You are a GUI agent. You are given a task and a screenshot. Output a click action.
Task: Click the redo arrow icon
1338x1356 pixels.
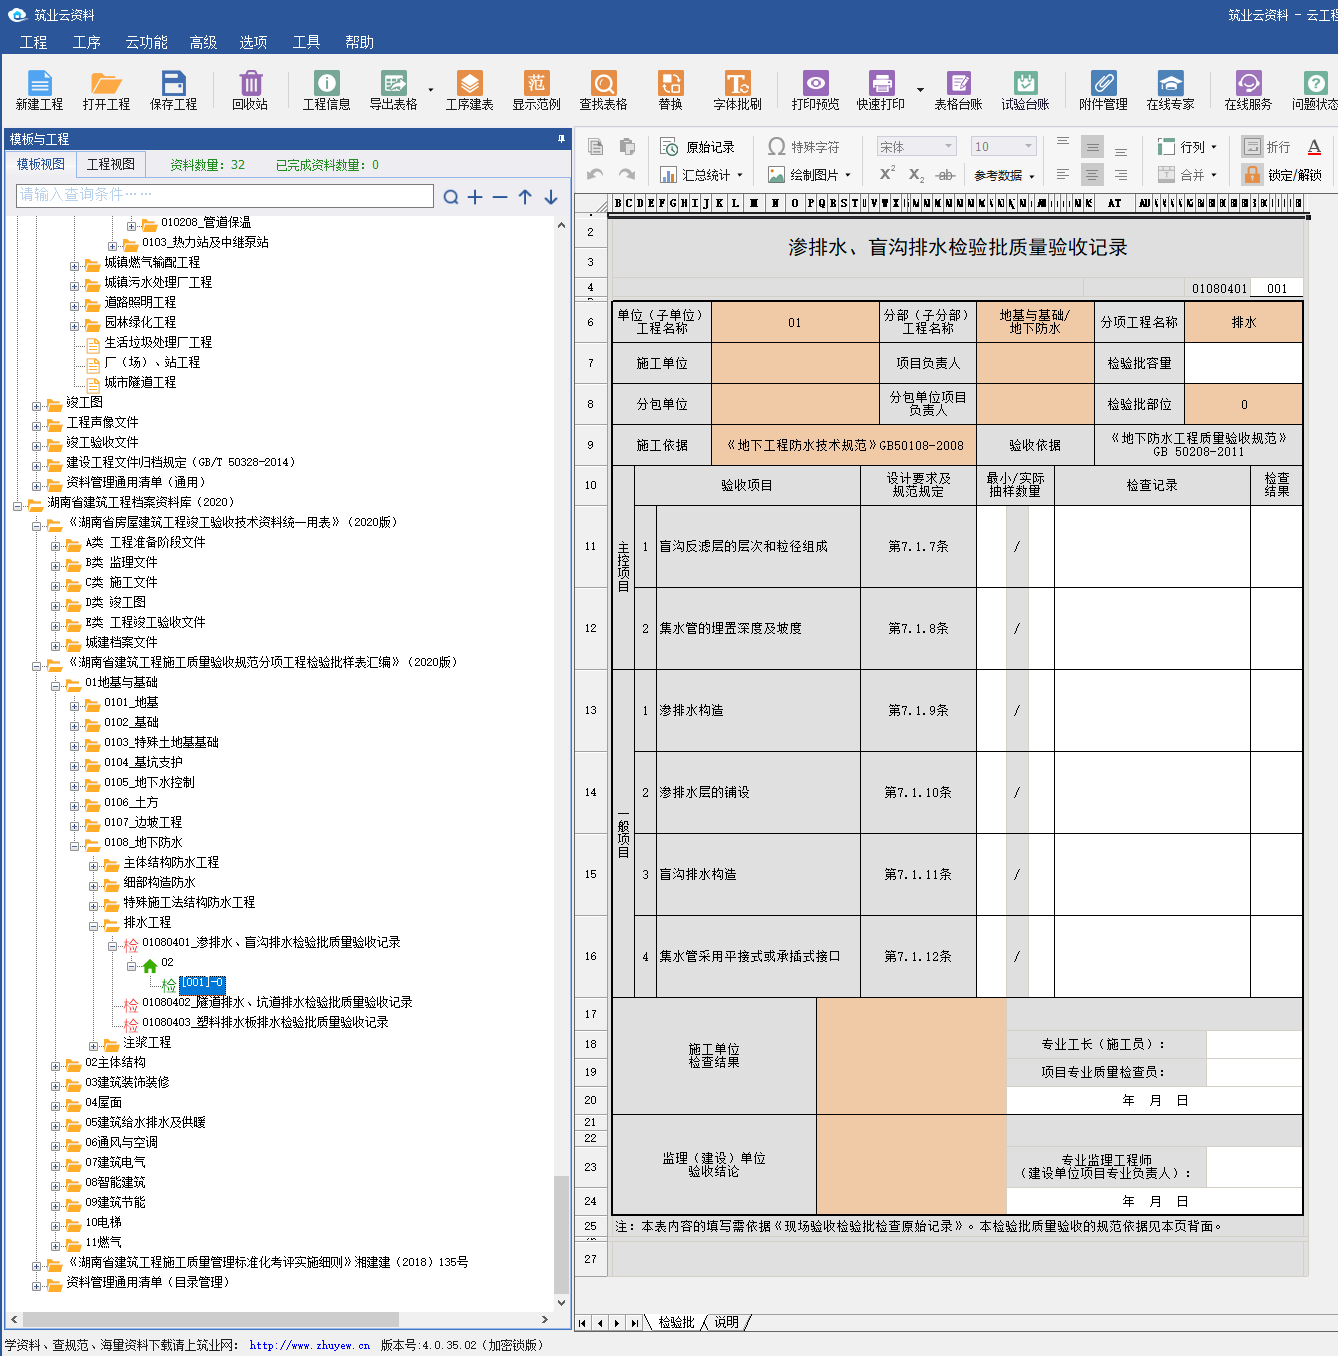point(627,174)
